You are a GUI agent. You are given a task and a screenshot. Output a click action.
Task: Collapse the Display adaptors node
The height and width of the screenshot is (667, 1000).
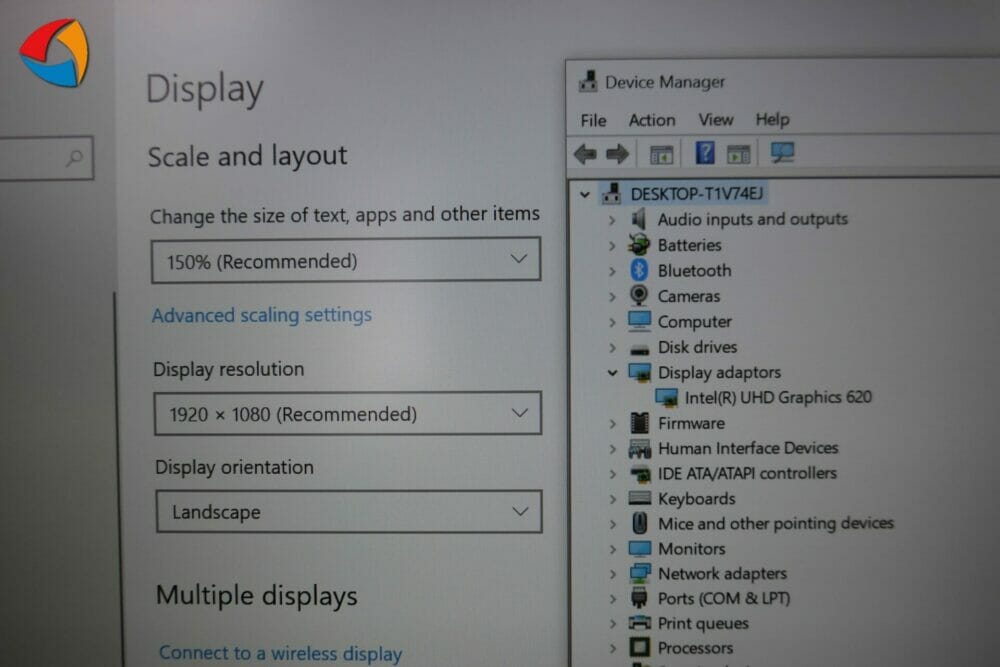tap(612, 372)
